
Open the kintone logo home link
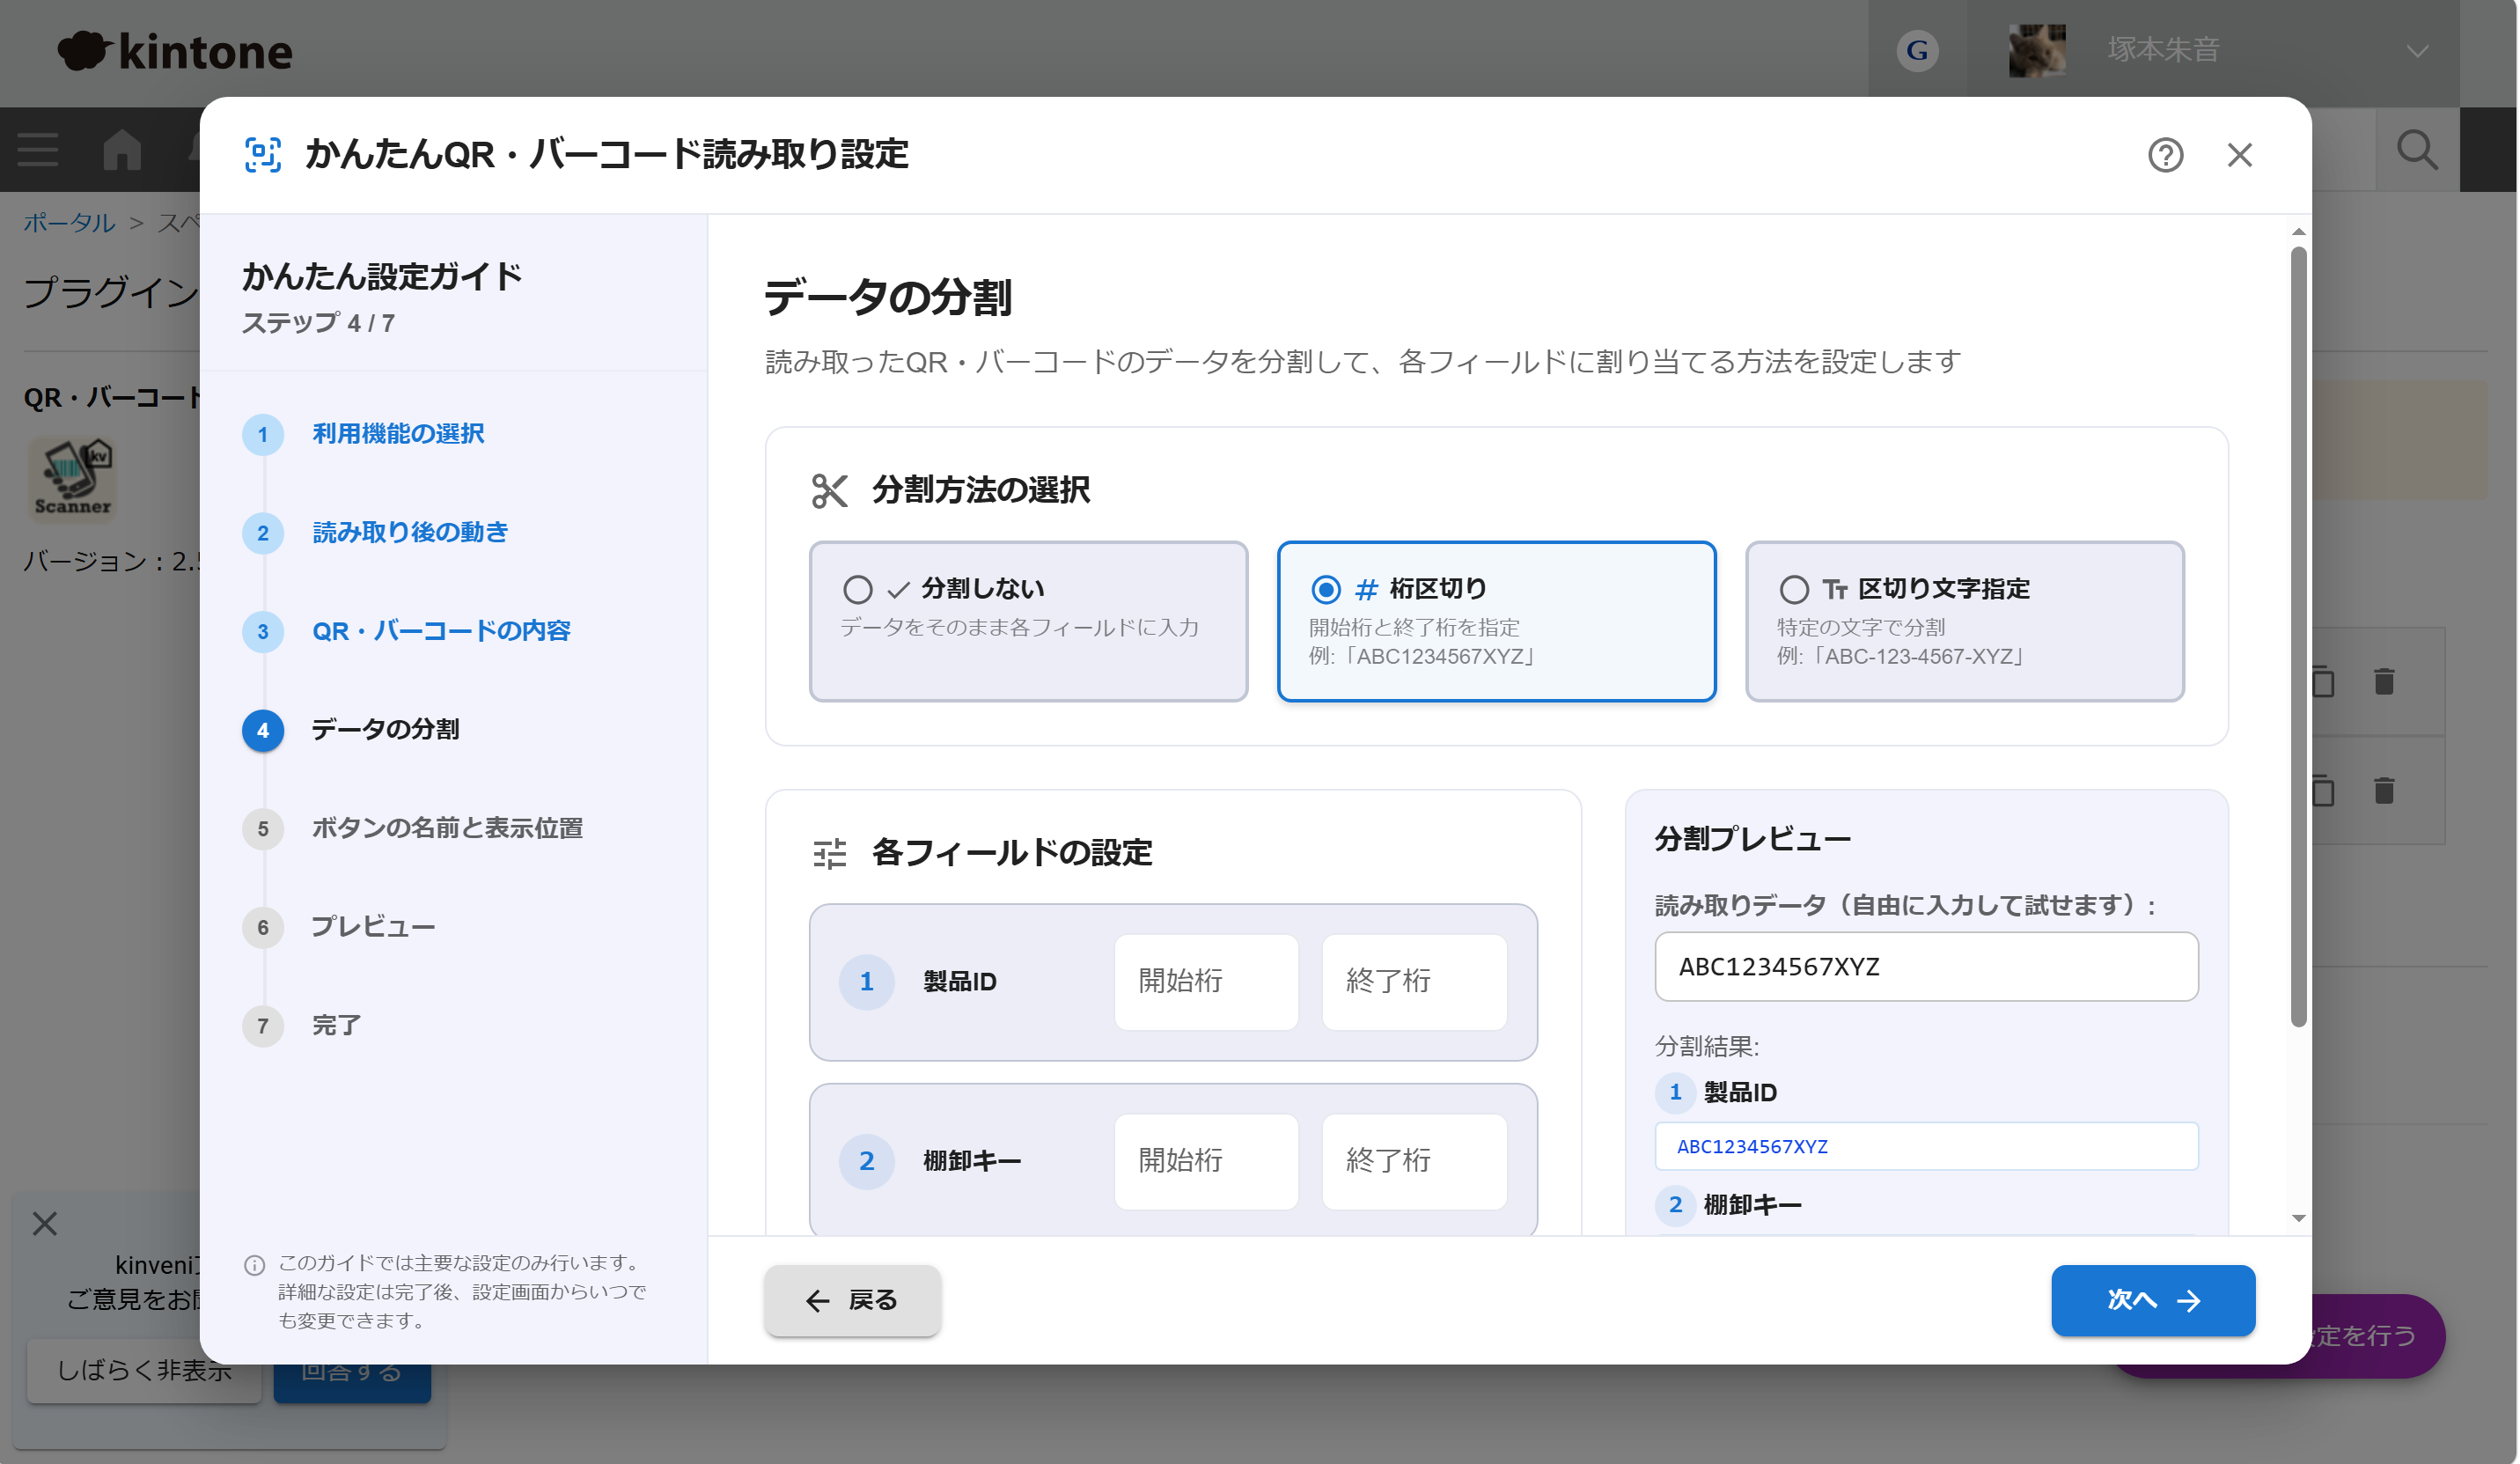click(x=176, y=51)
